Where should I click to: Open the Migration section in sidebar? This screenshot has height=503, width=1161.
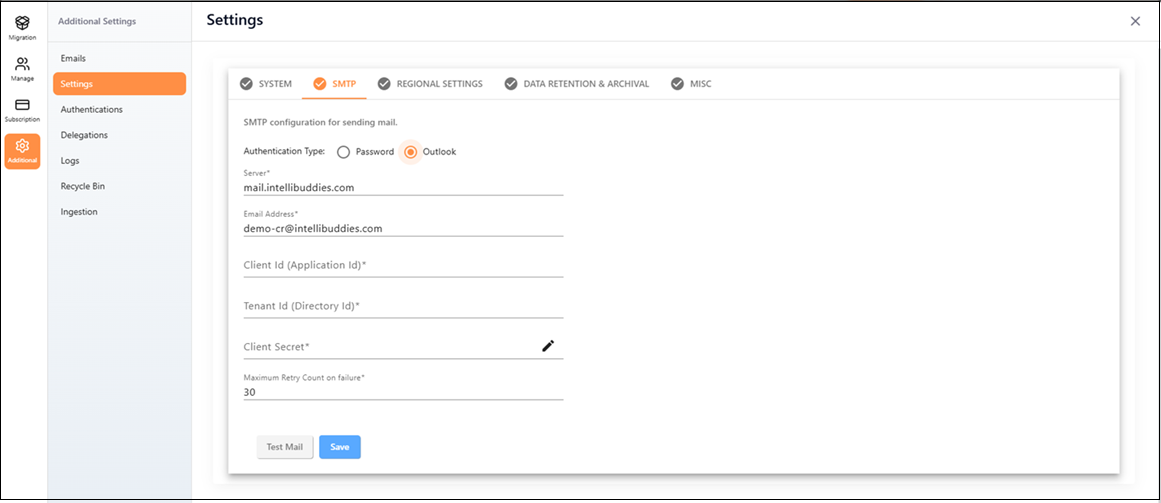[x=22, y=27]
